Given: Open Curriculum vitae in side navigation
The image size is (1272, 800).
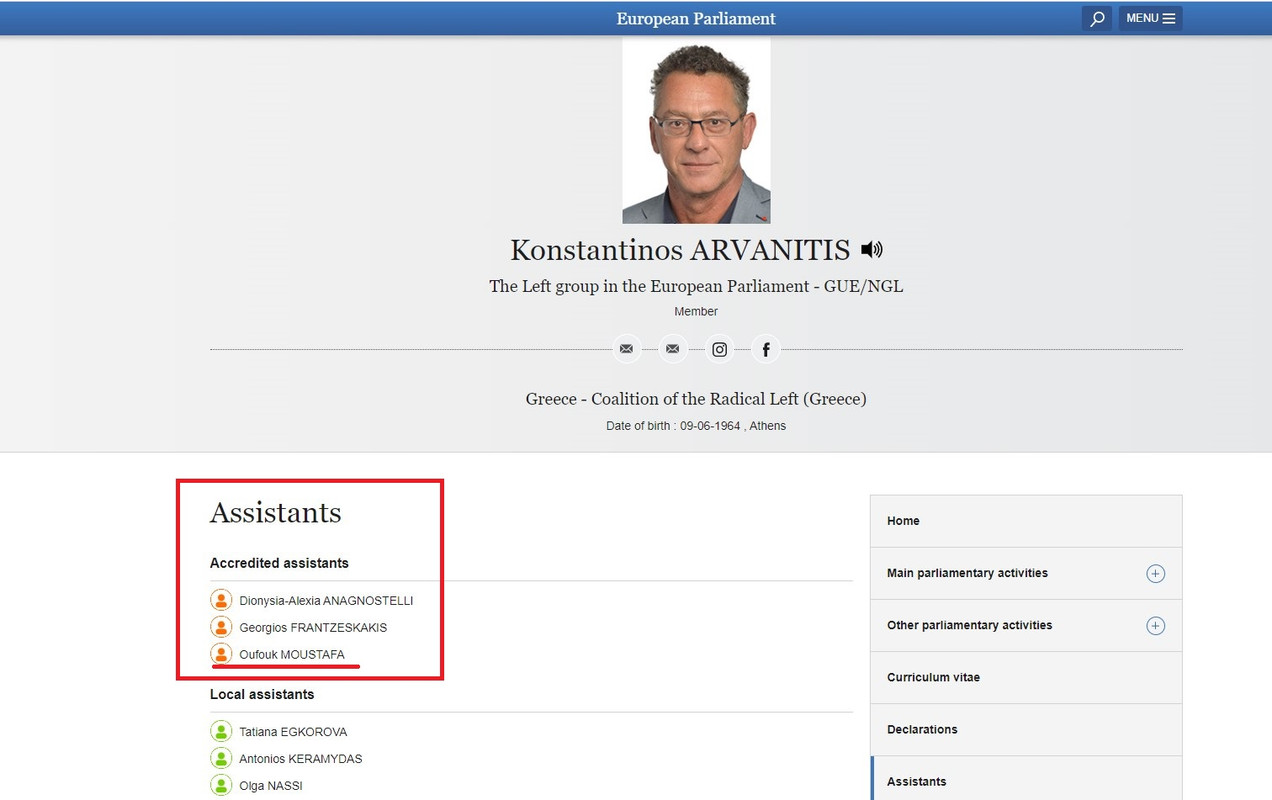Looking at the screenshot, I should [1026, 677].
